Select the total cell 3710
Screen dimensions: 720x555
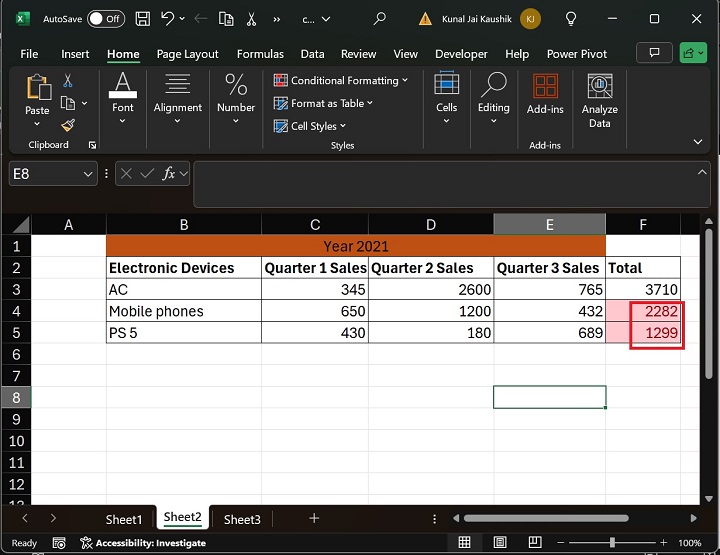643,289
